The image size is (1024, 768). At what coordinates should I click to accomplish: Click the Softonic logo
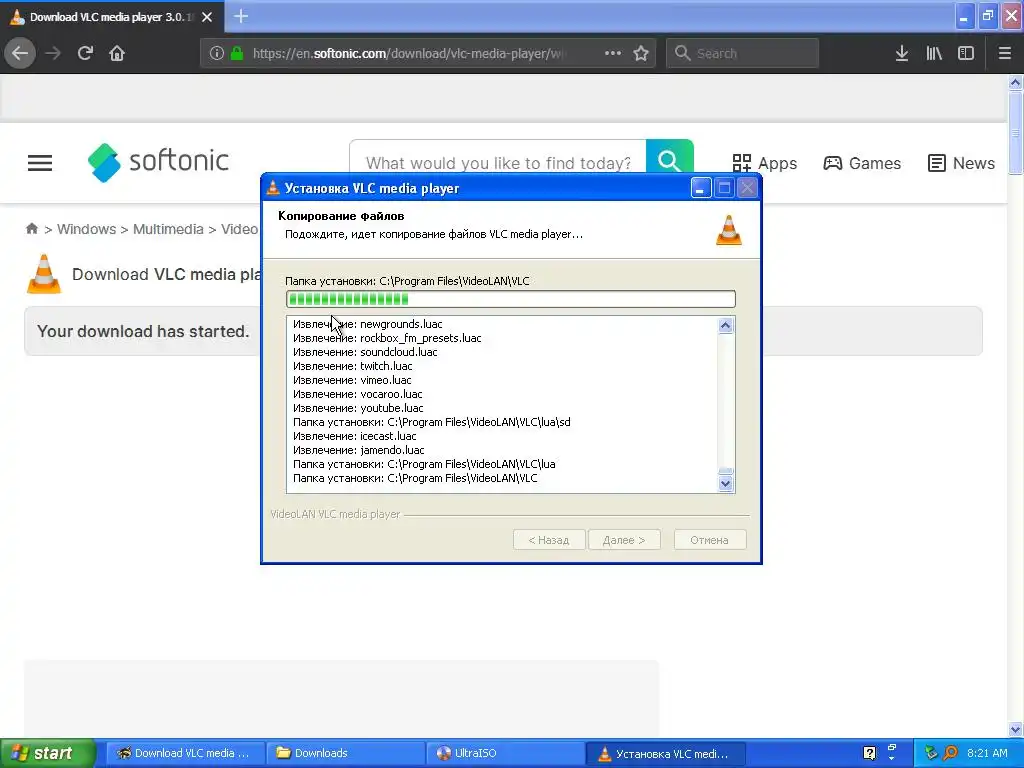point(158,162)
